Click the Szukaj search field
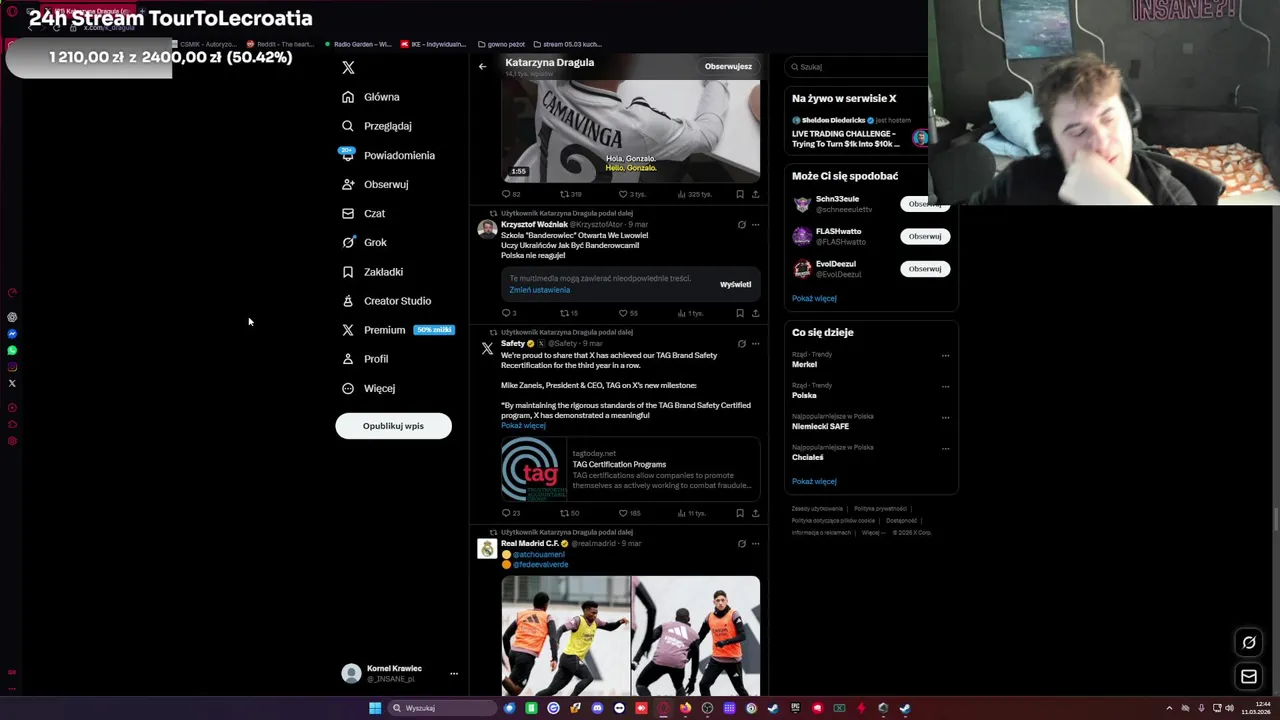 [858, 67]
